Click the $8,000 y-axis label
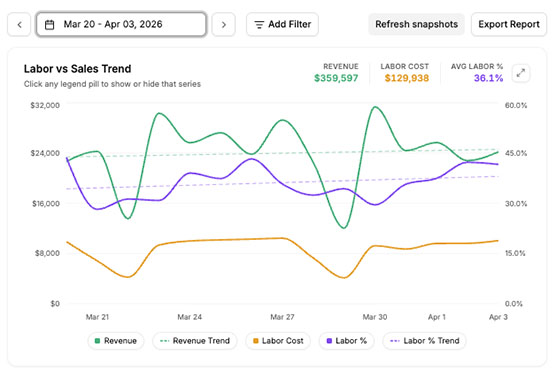 (x=47, y=253)
